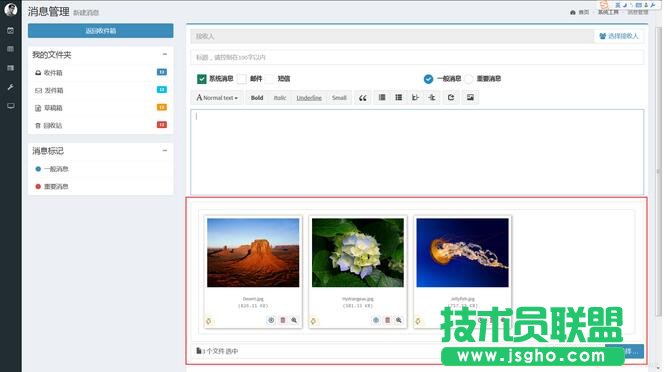Open the calendar icon in dark sidebar

[11, 31]
